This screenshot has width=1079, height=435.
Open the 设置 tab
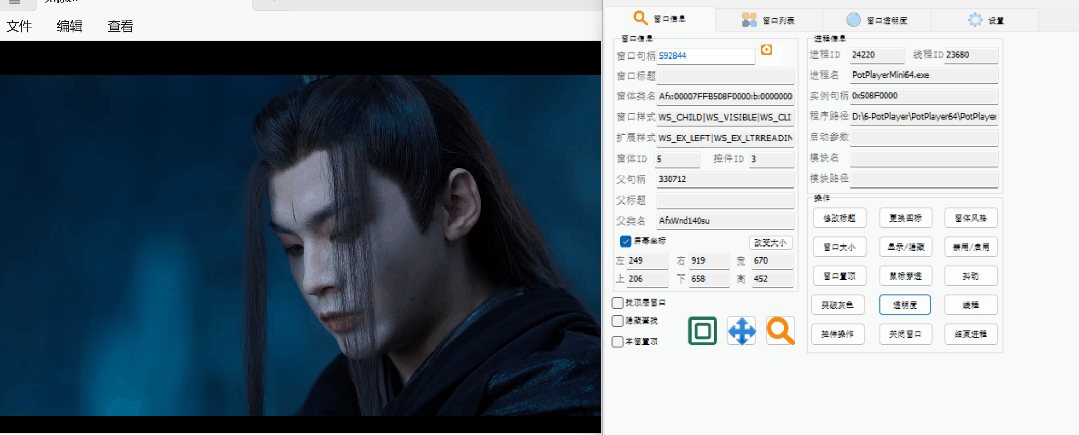coord(985,21)
